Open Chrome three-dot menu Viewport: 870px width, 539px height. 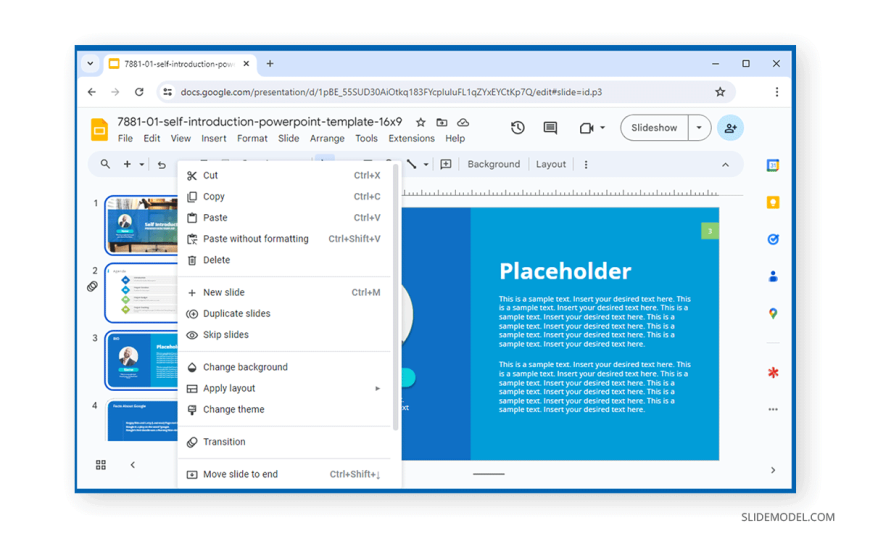777,92
